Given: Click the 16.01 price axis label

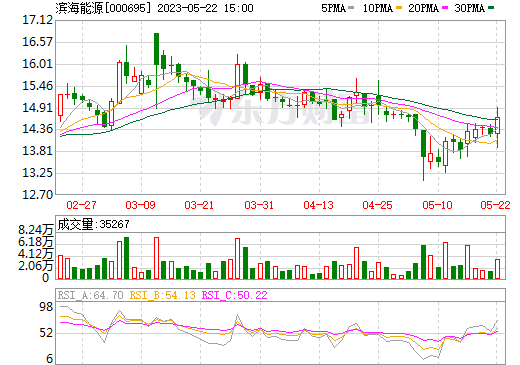Looking at the screenshot, I should 37,64.
